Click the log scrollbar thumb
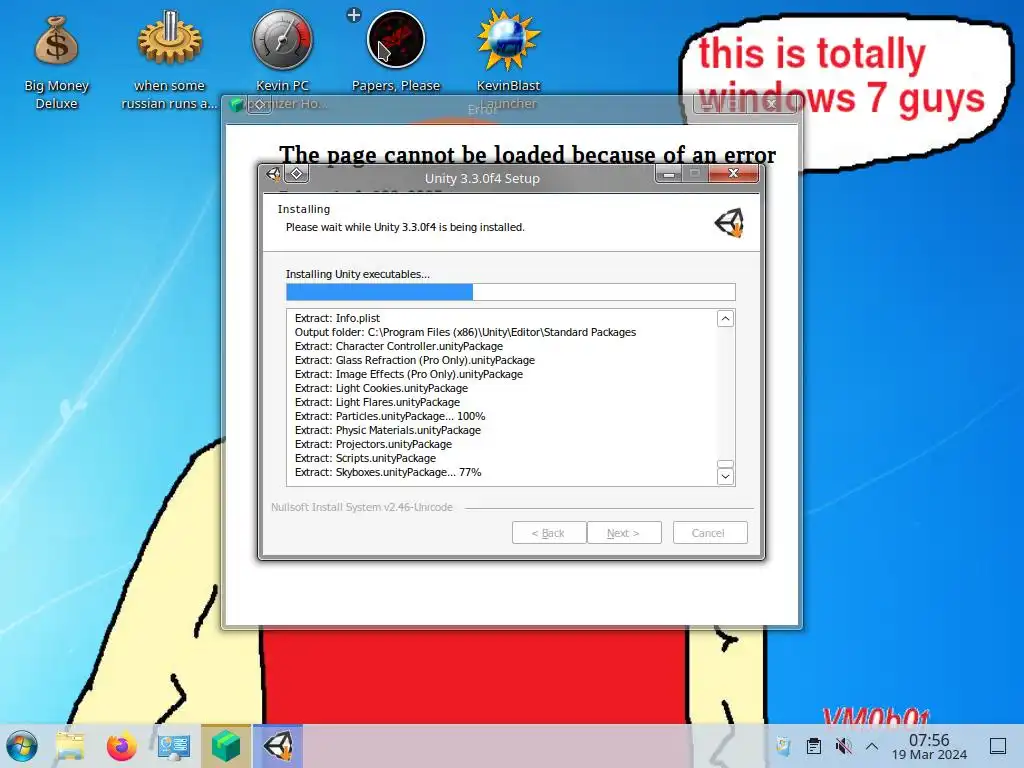Viewport: 1024px width, 768px height. [x=726, y=464]
